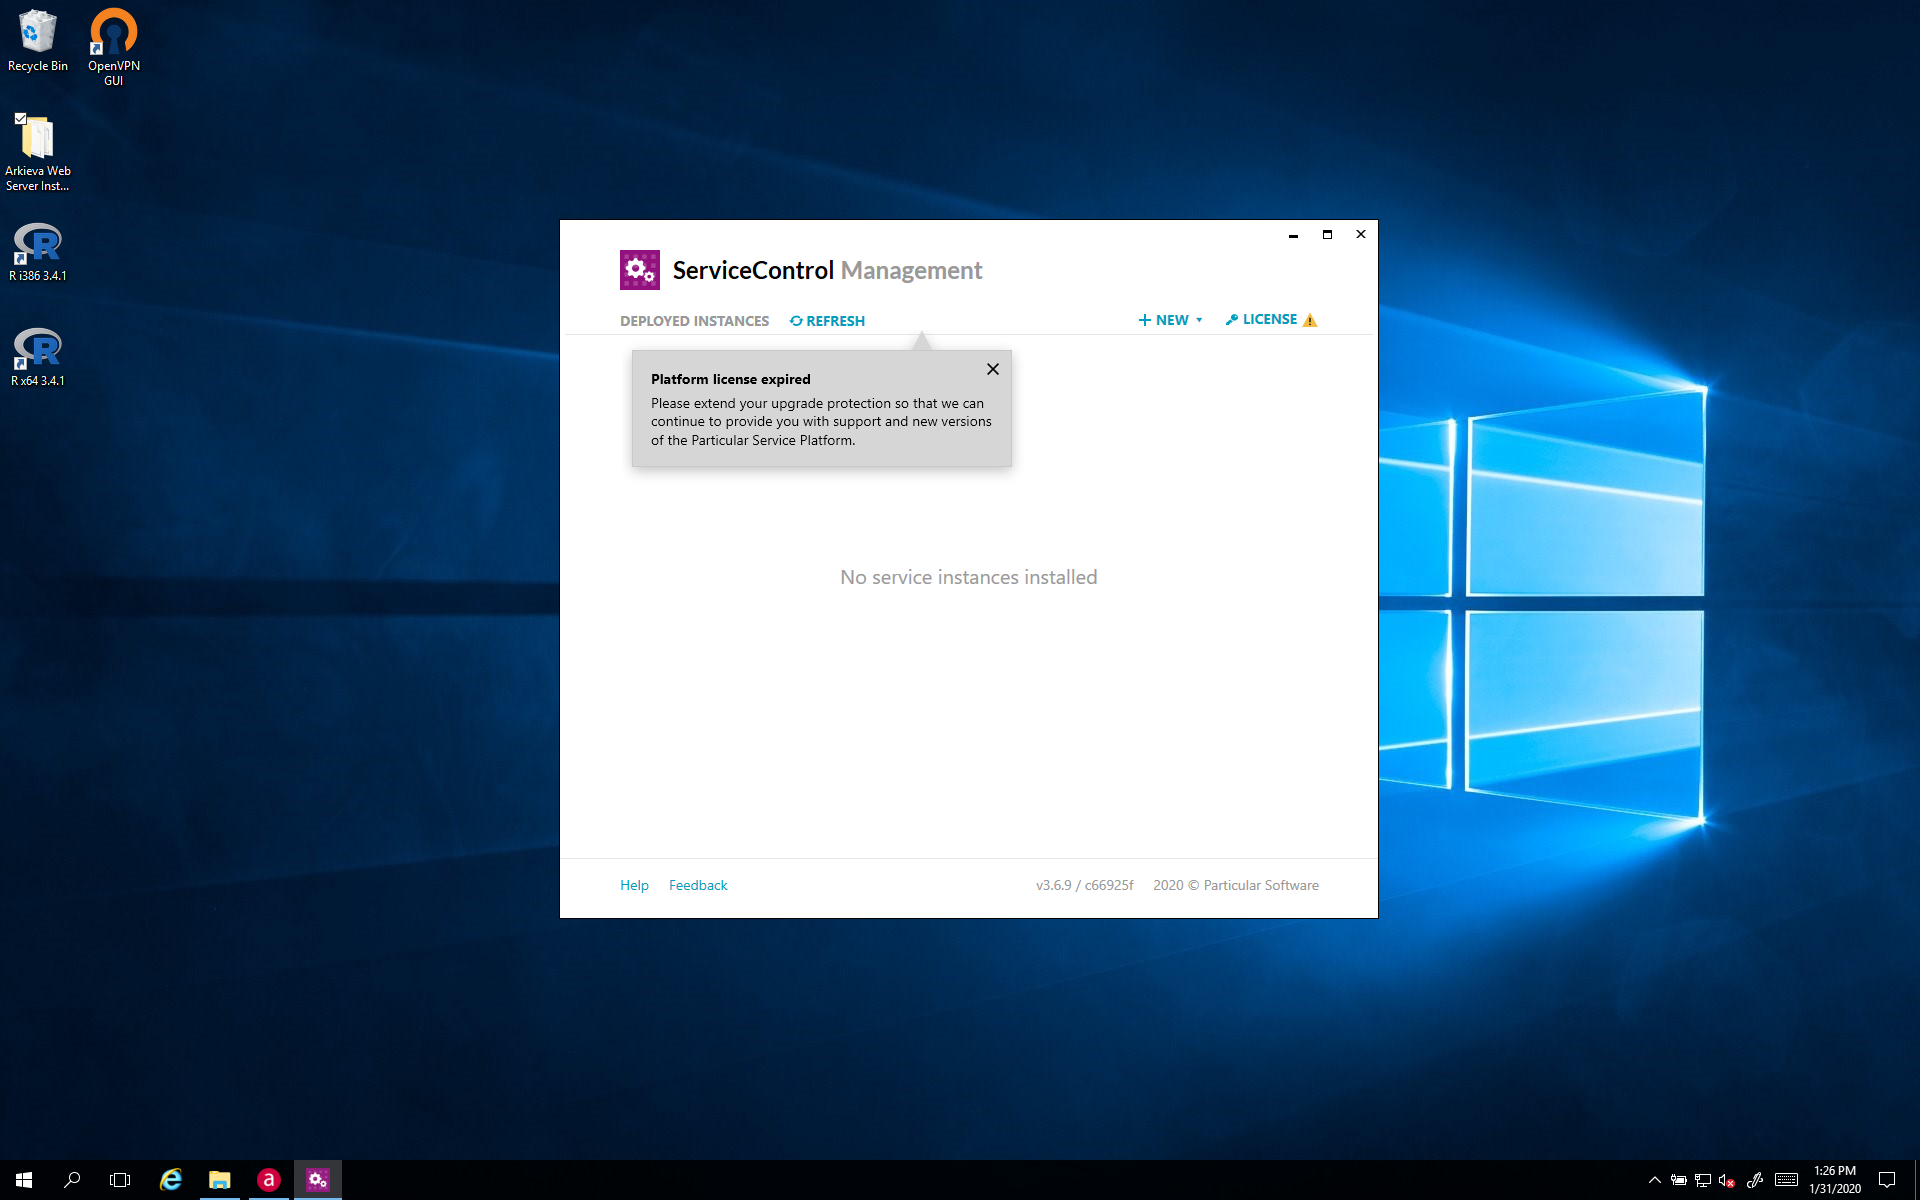Click the power/battery tray icon
This screenshot has height=1200, width=1920.
tap(1678, 1180)
